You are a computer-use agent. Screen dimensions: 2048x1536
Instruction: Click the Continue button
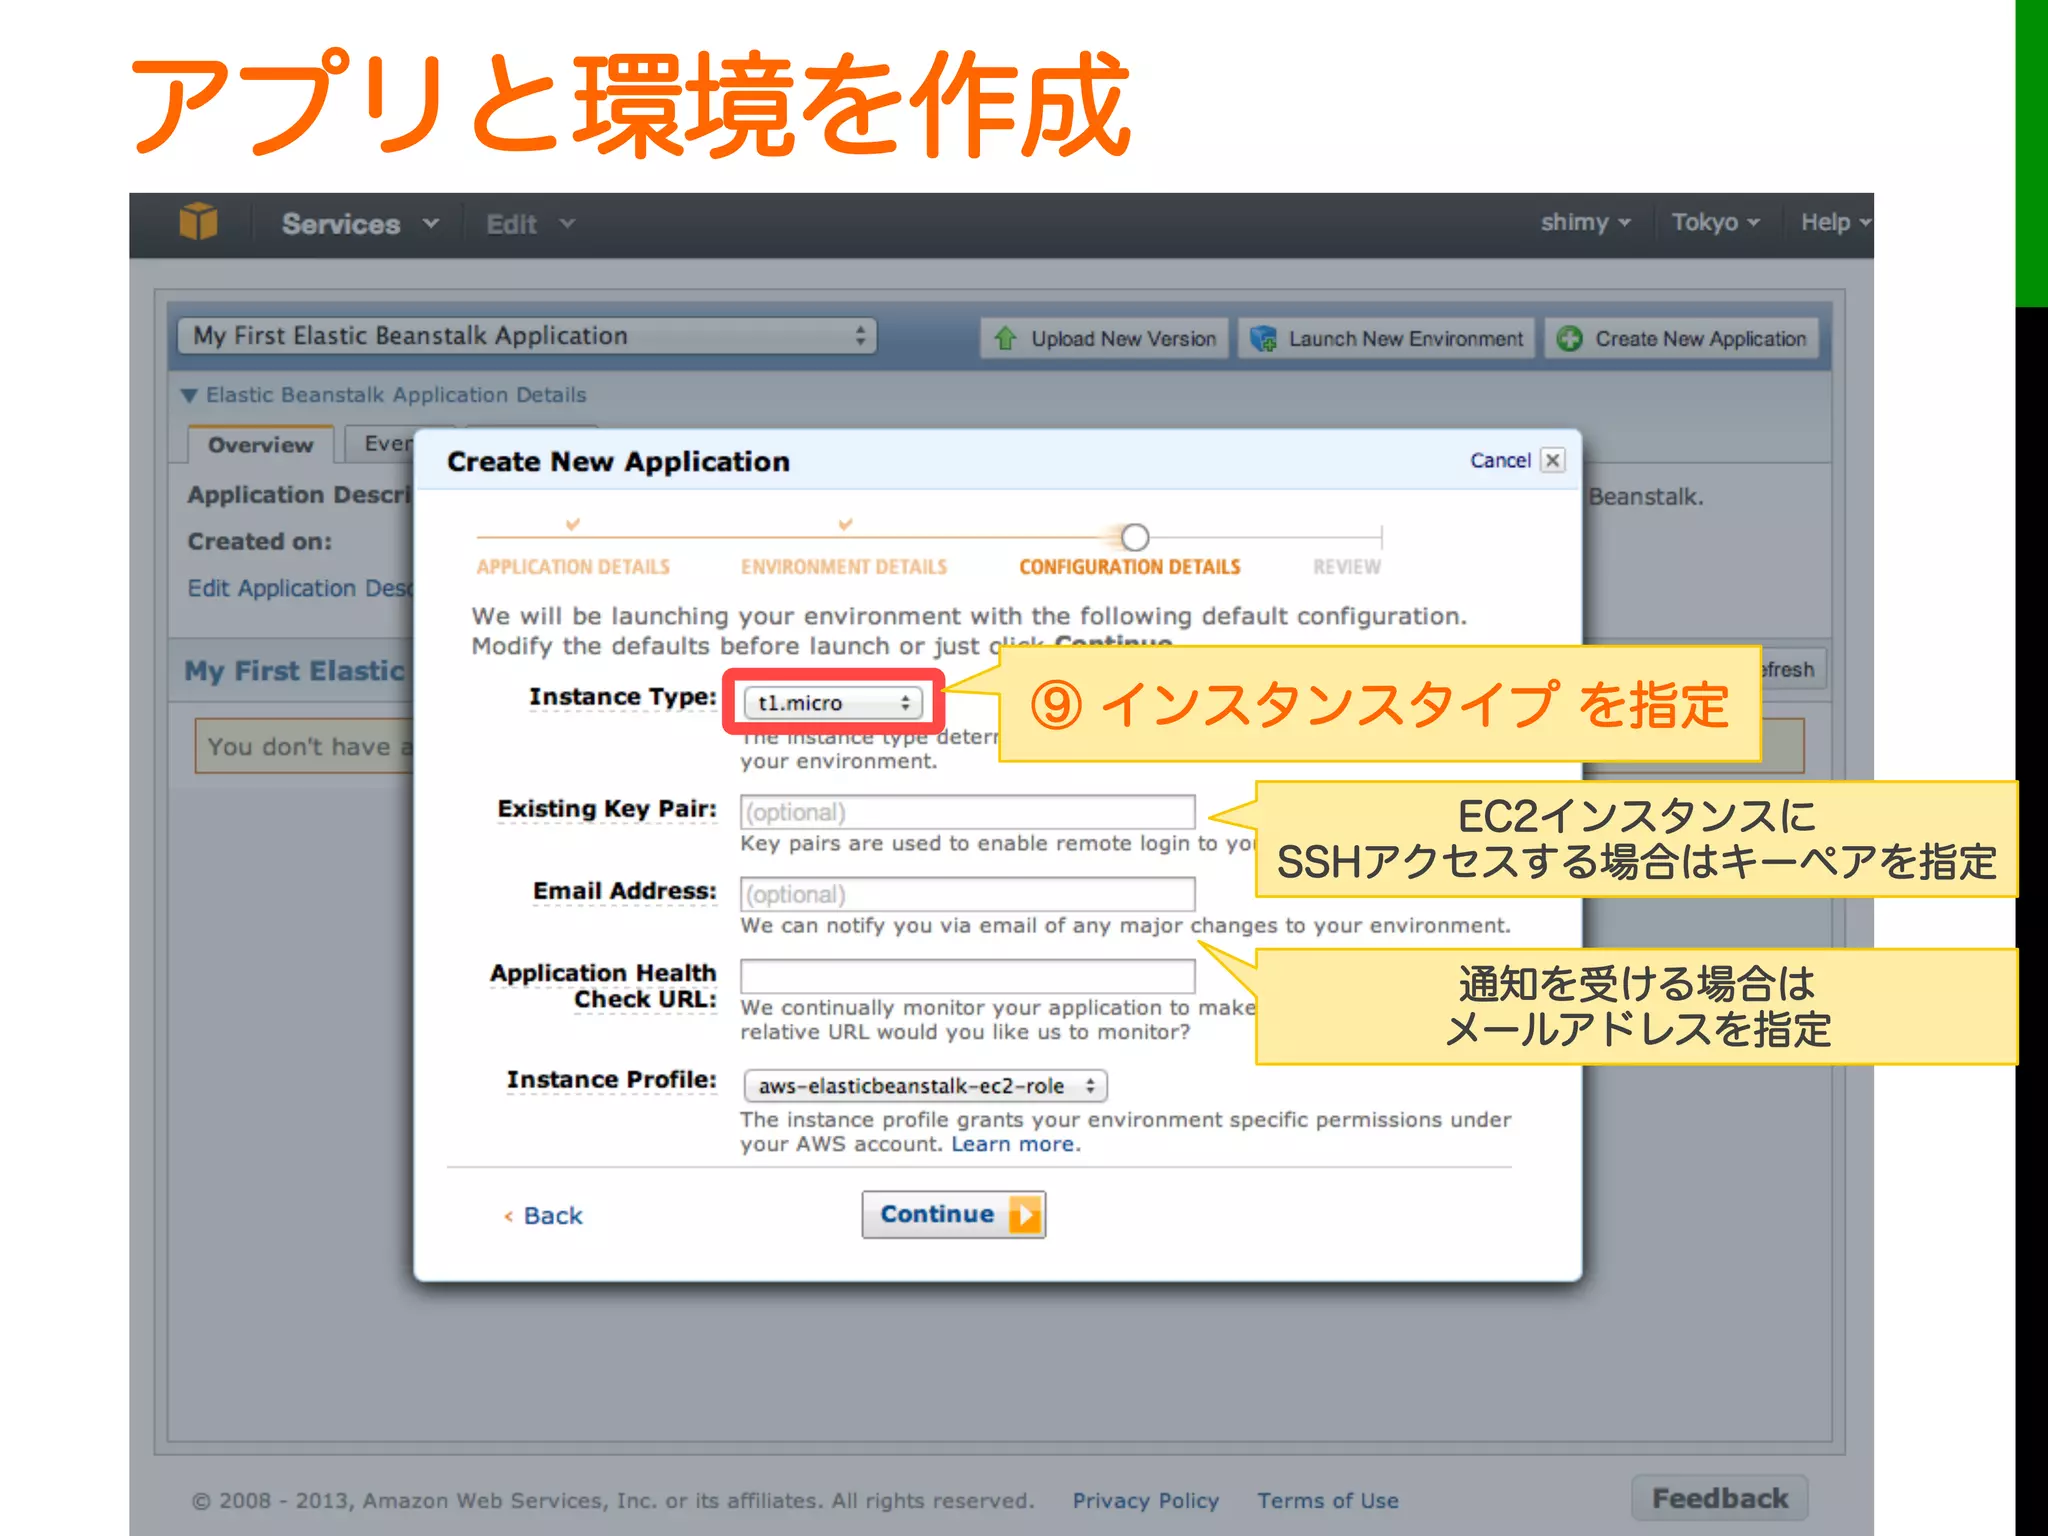tap(954, 1215)
